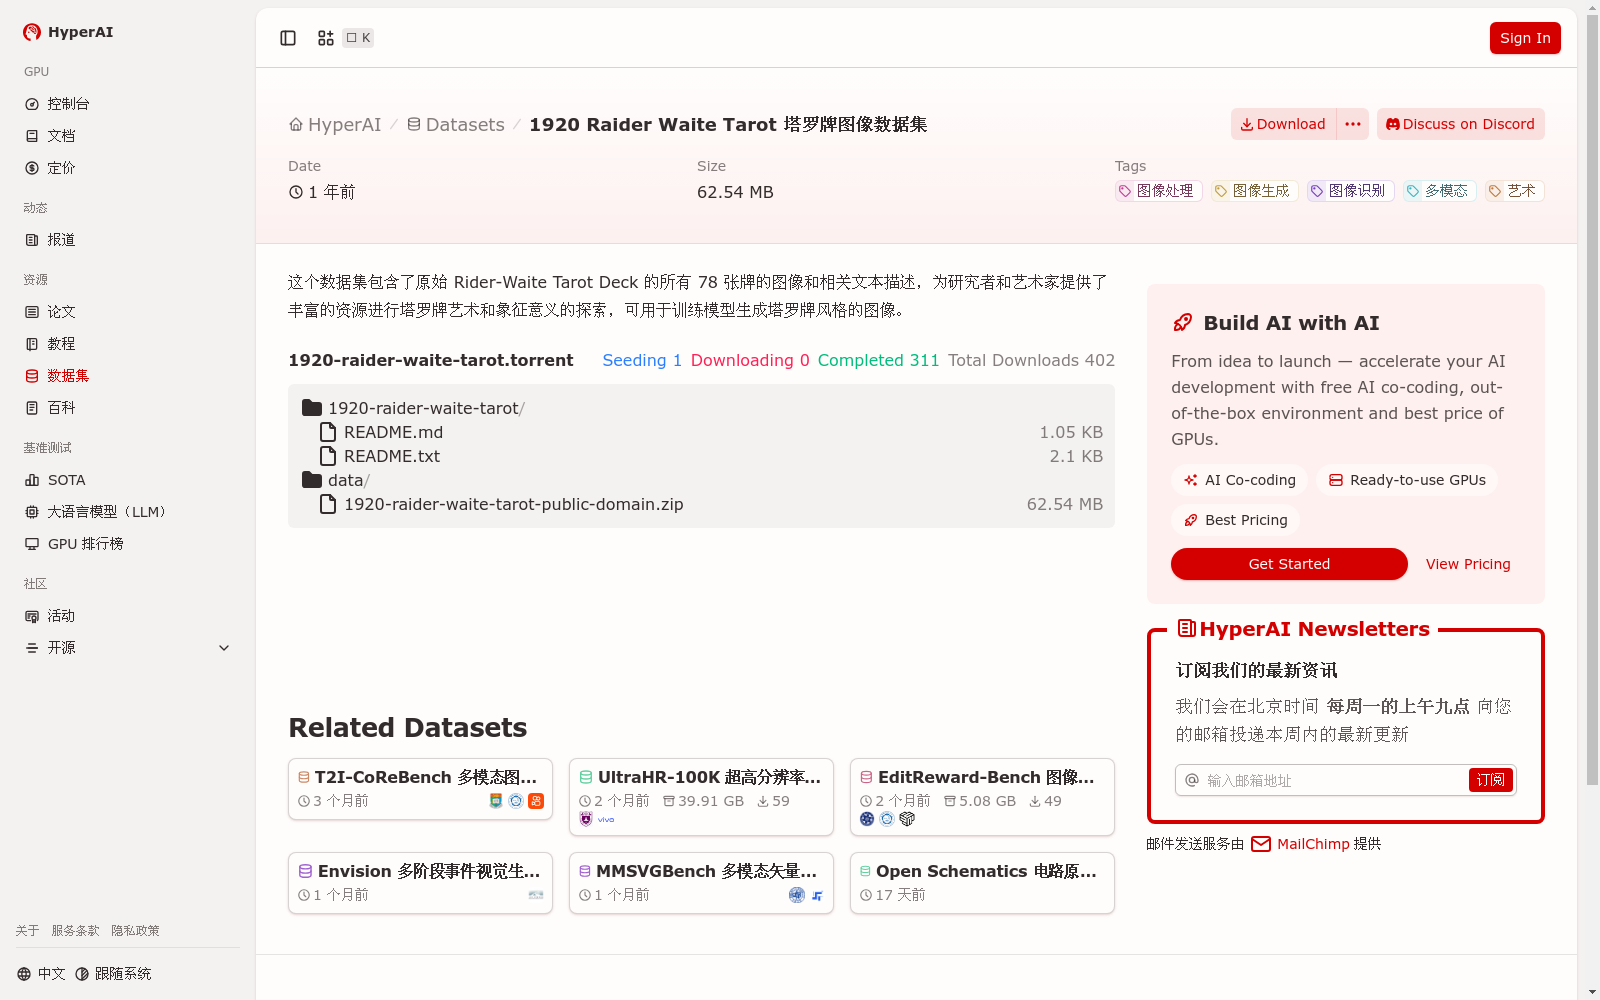Image resolution: width=1600 pixels, height=1000 pixels.
Task: Expand the 开源 sidebar section
Action: point(128,648)
